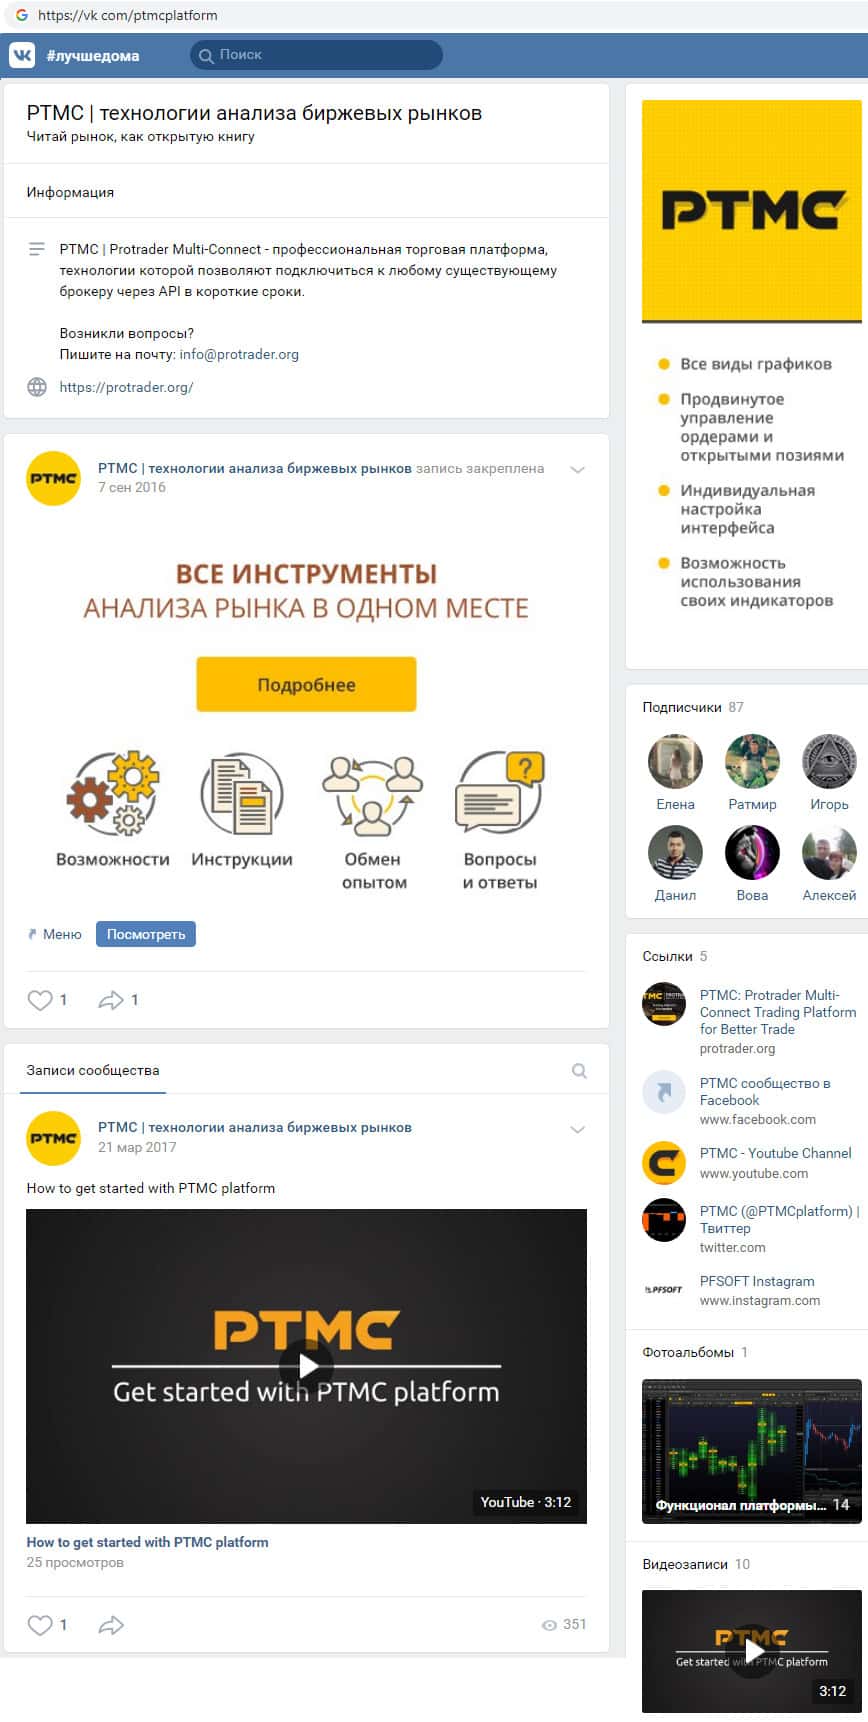Search community posts via magnifier icon
Screen dimensions: 868x1722
tap(579, 1071)
